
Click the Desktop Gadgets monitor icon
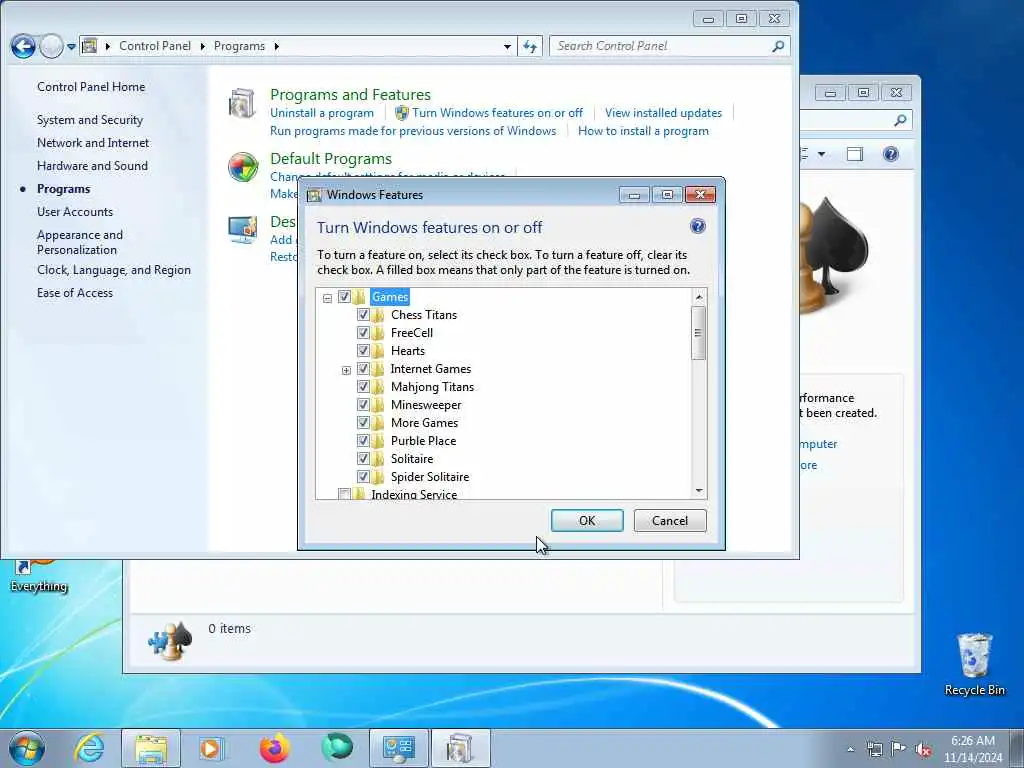[x=243, y=229]
